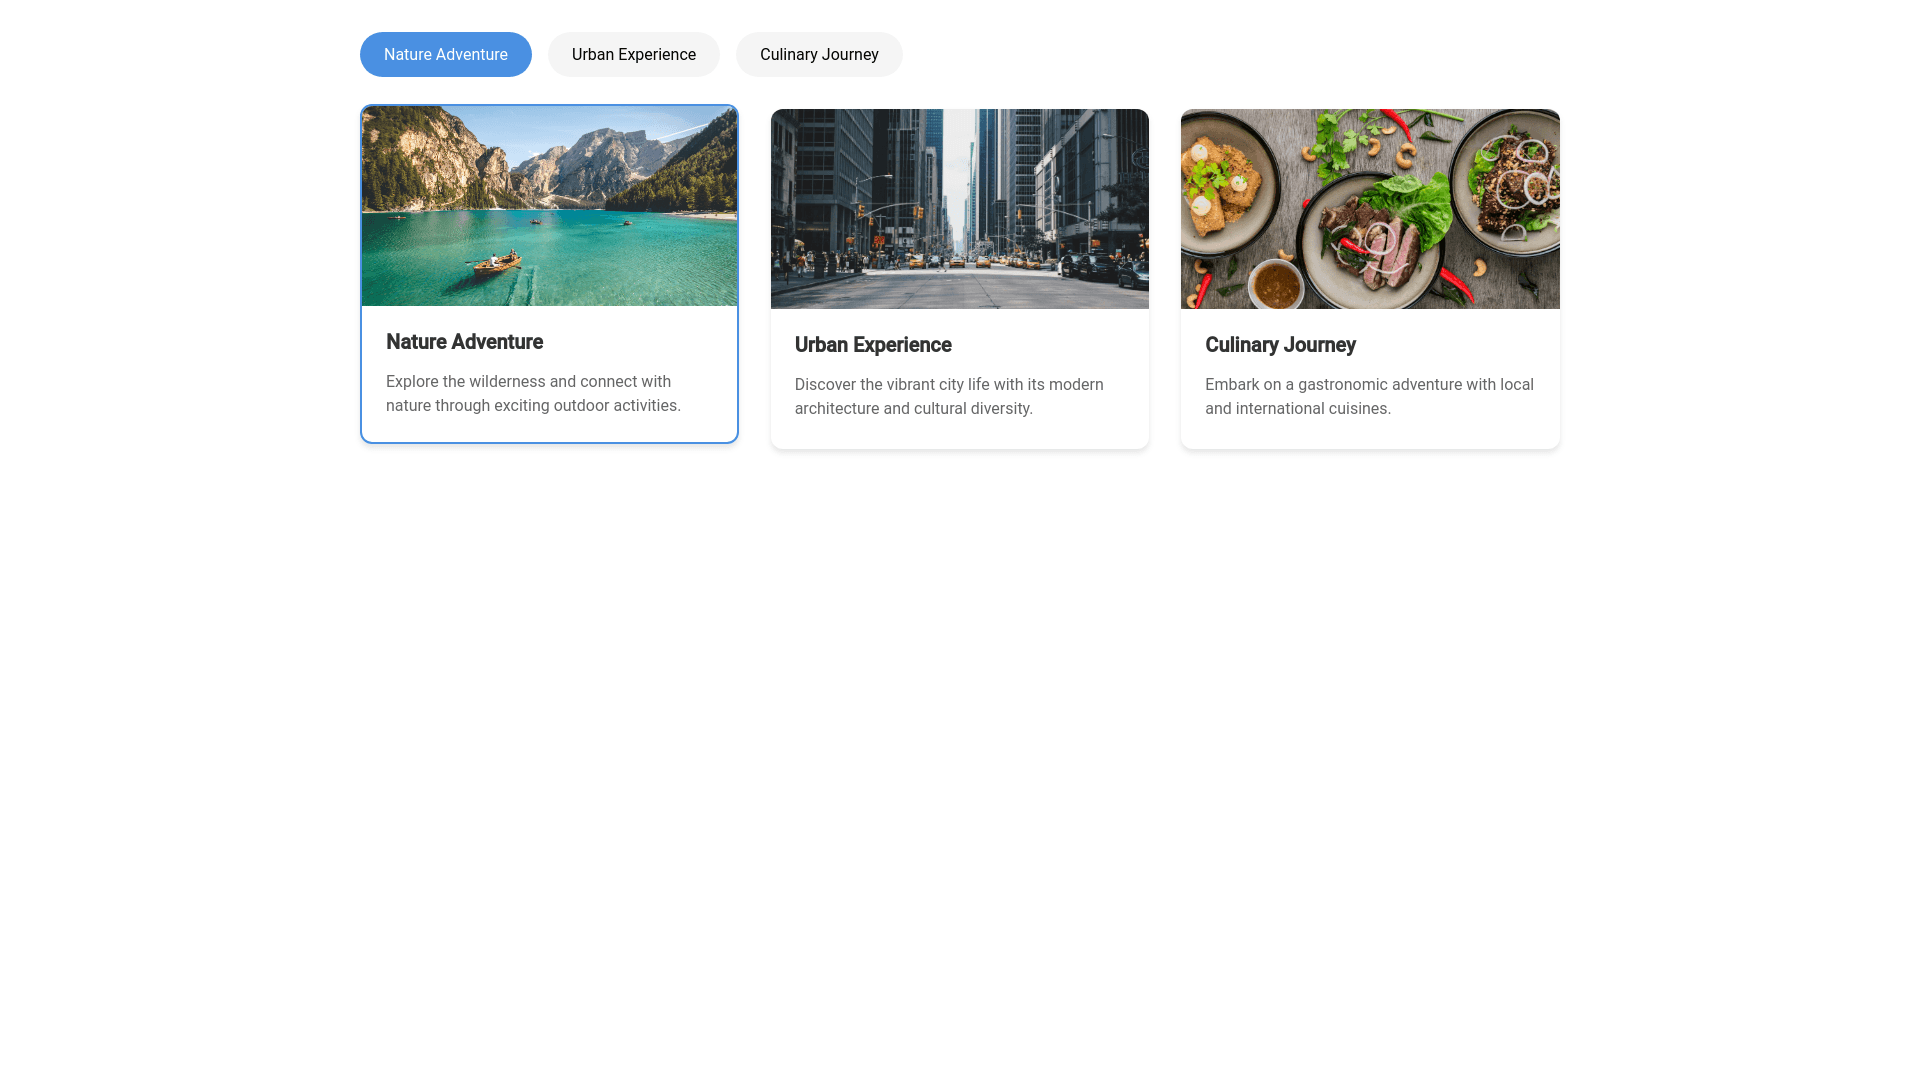Click the food plates photo thumbnail

(x=1369, y=208)
